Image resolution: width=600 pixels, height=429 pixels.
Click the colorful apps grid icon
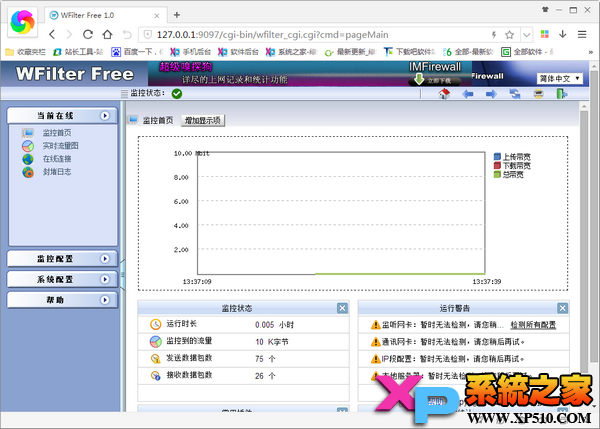point(545,34)
